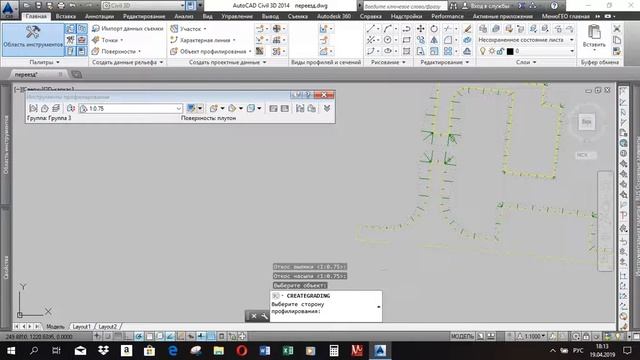Screen dimensions: 640x360
Task: Click Set grading group icon
Action: (33, 108)
